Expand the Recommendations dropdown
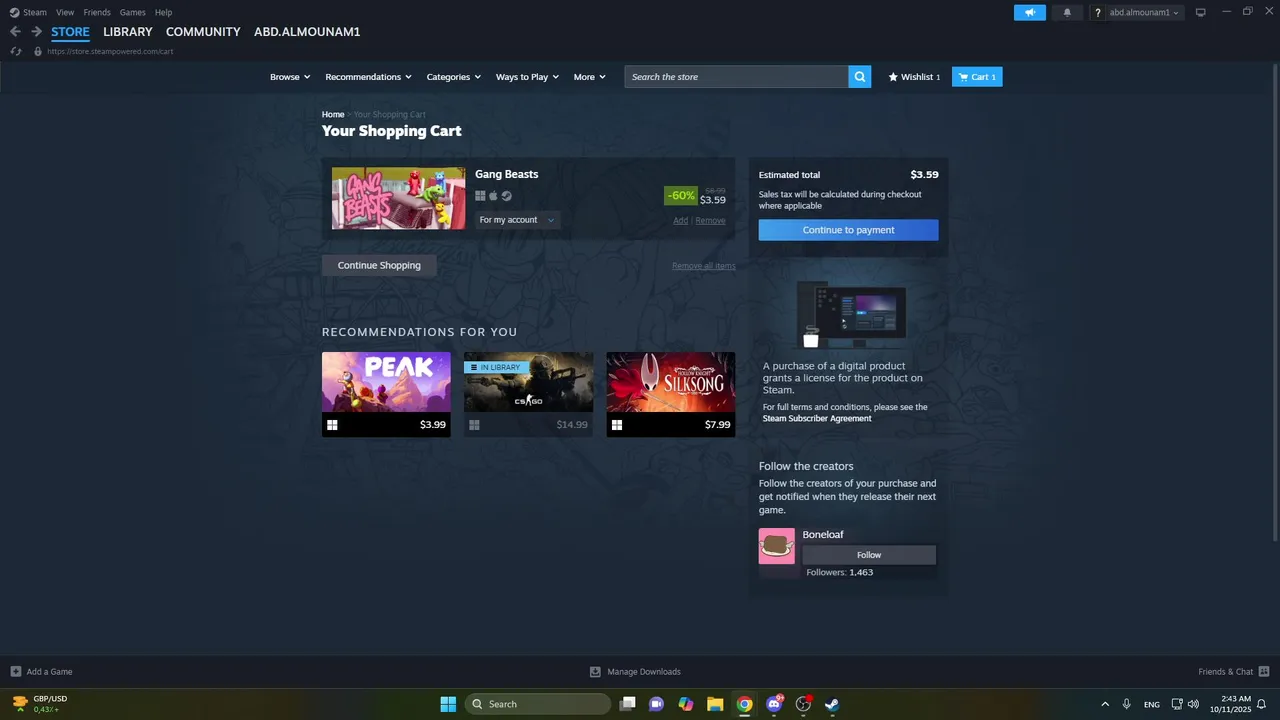 (369, 77)
